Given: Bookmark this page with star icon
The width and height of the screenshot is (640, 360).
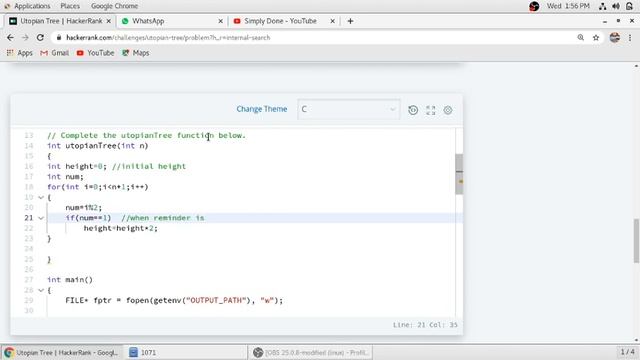Looking at the screenshot, I should [596, 38].
